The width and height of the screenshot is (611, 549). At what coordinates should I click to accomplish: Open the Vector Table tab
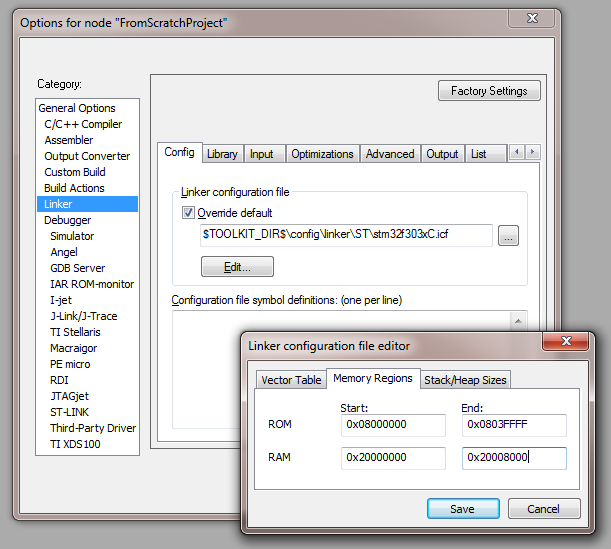[291, 380]
